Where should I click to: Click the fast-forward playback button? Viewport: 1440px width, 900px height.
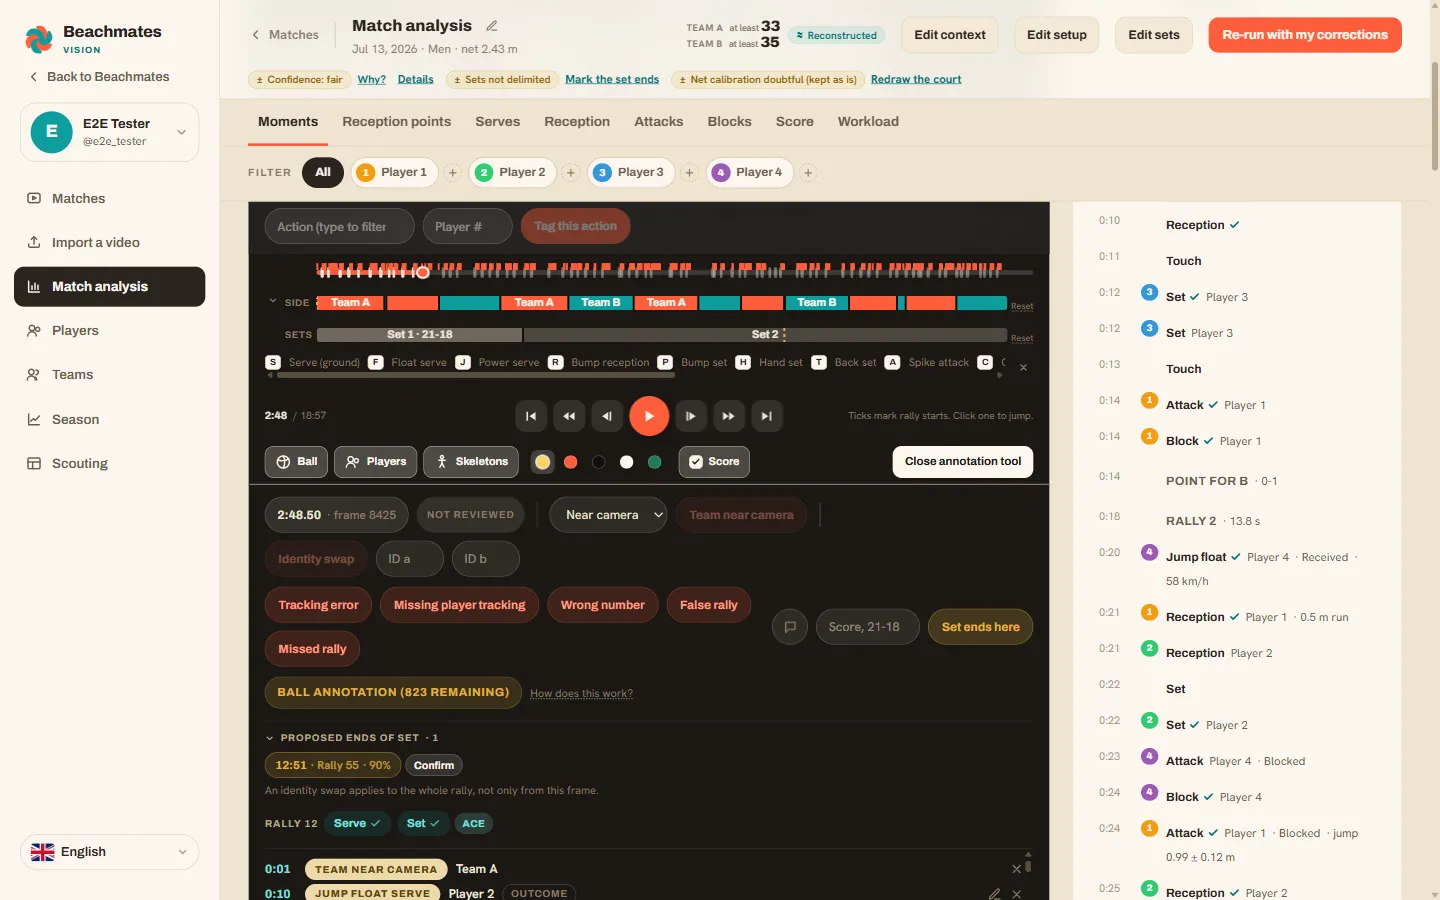point(728,416)
